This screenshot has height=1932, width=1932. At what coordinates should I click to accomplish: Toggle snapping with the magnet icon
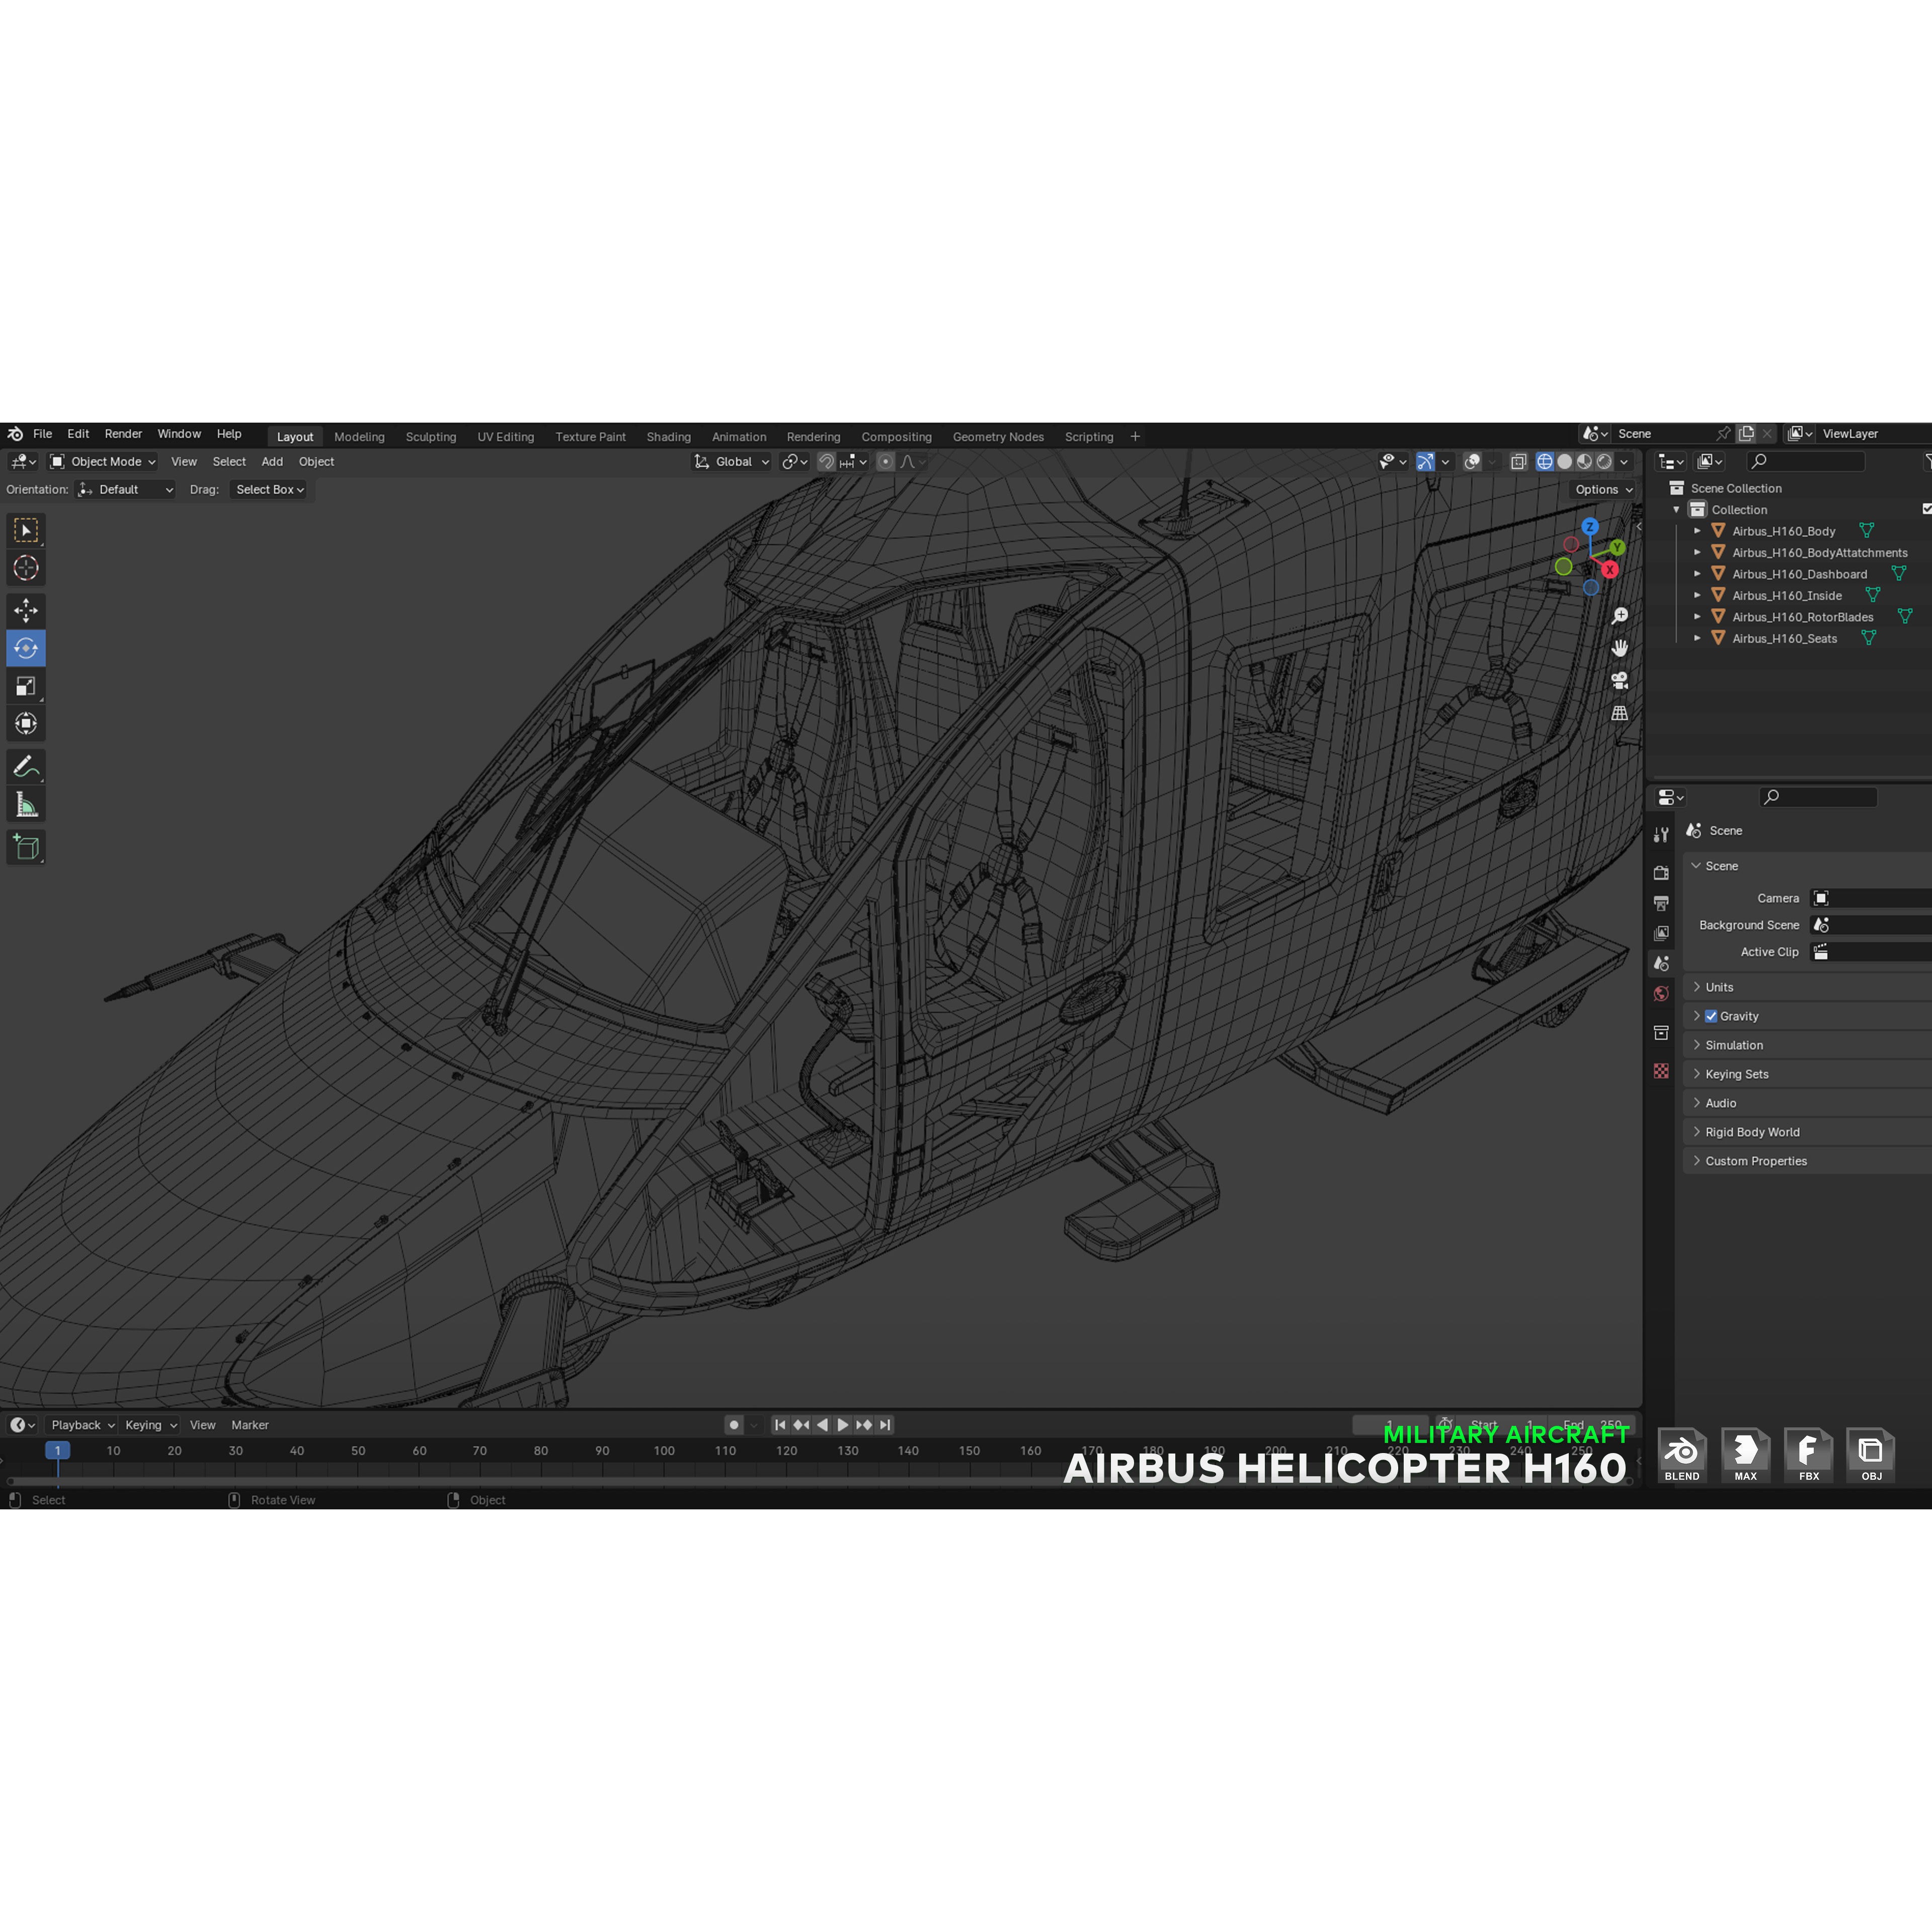[827, 461]
